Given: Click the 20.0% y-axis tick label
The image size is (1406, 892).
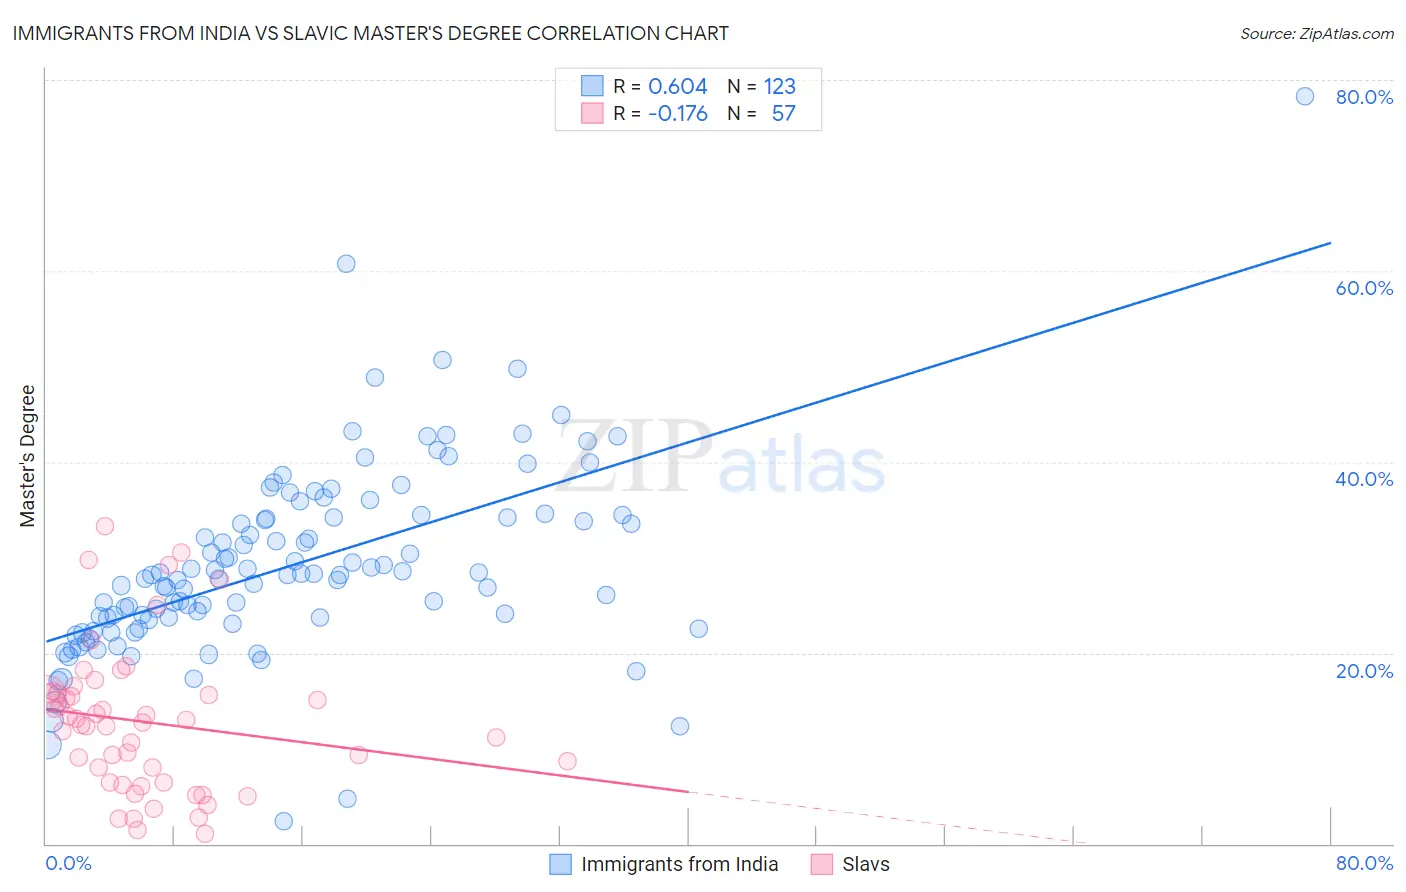Looking at the screenshot, I should coord(1364,671).
